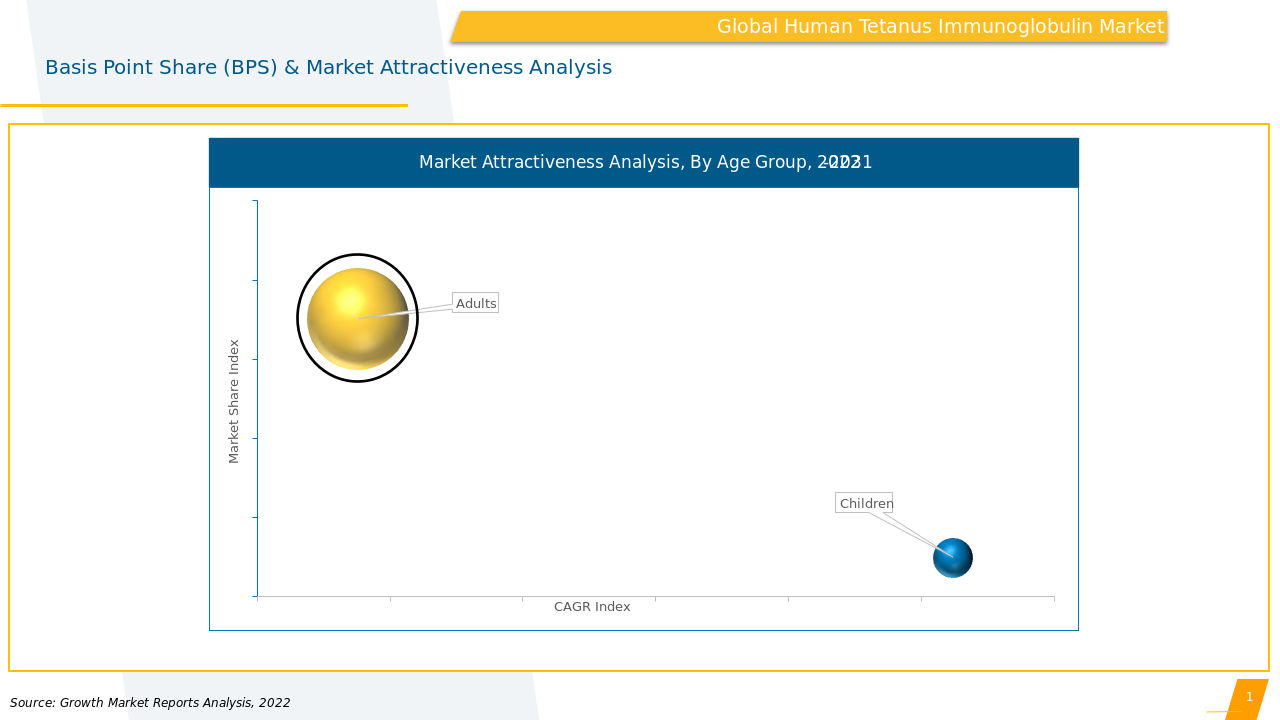Click the overlapping year text in chart title
The height and width of the screenshot is (720, 1280).
tap(845, 162)
